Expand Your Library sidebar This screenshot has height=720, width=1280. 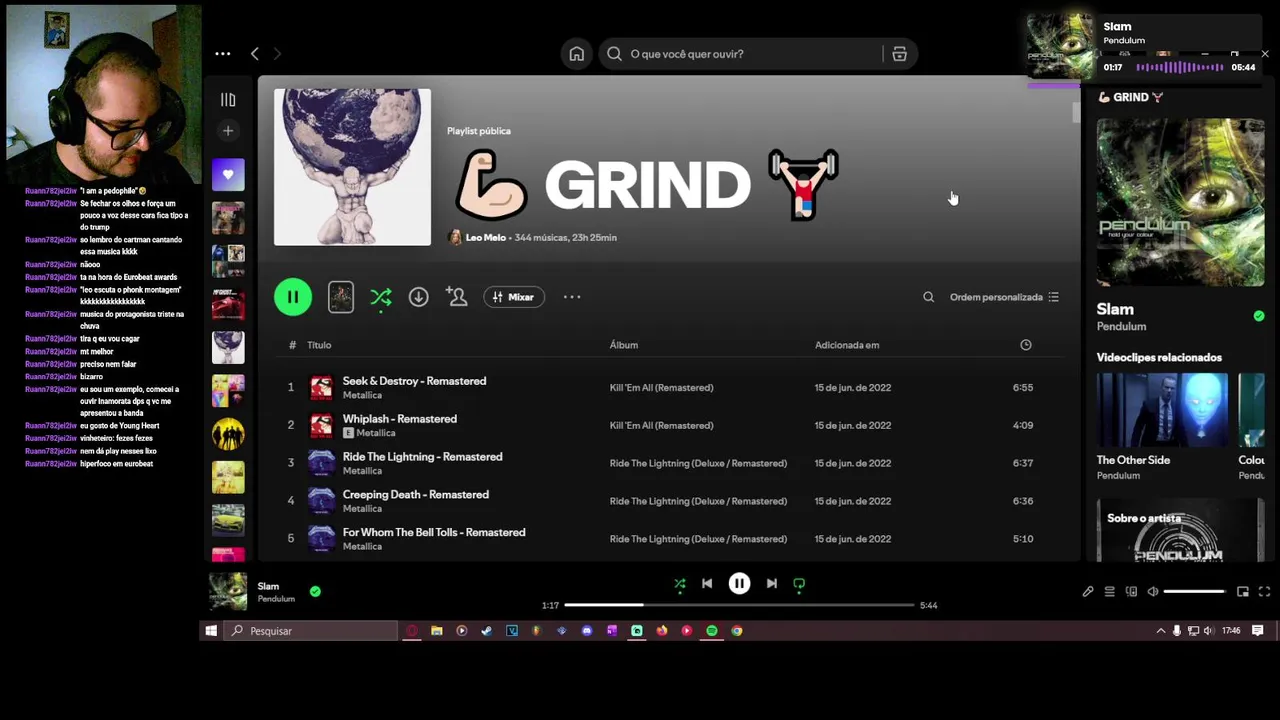click(228, 100)
